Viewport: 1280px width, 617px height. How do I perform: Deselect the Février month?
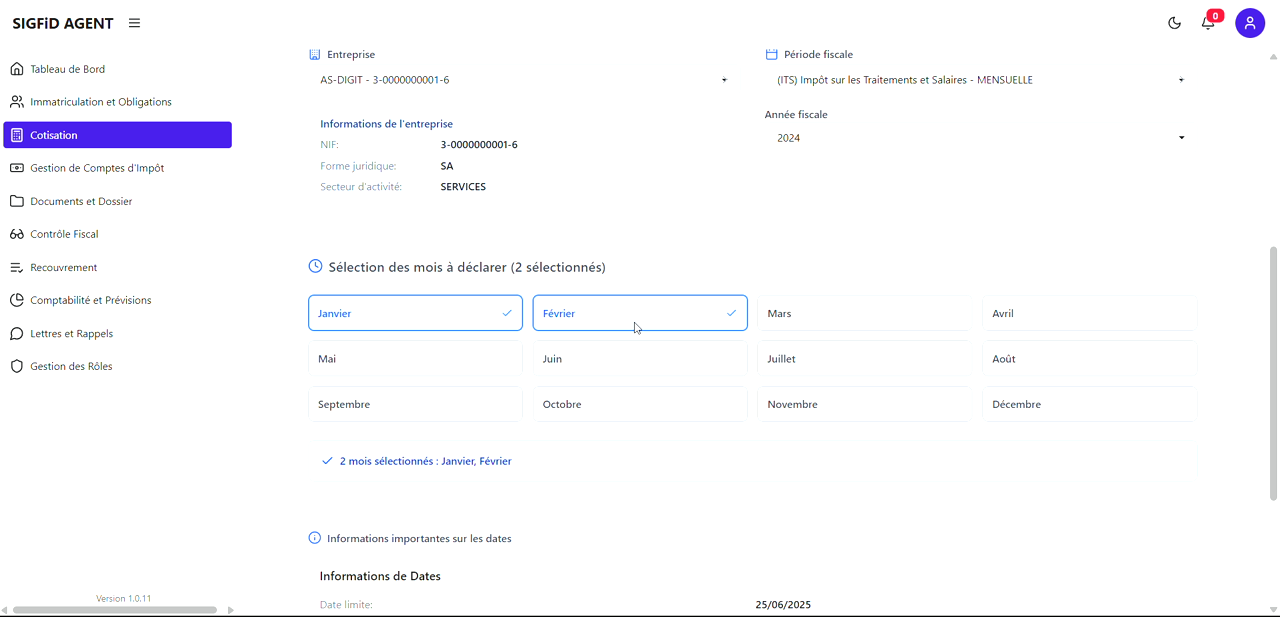(x=640, y=313)
